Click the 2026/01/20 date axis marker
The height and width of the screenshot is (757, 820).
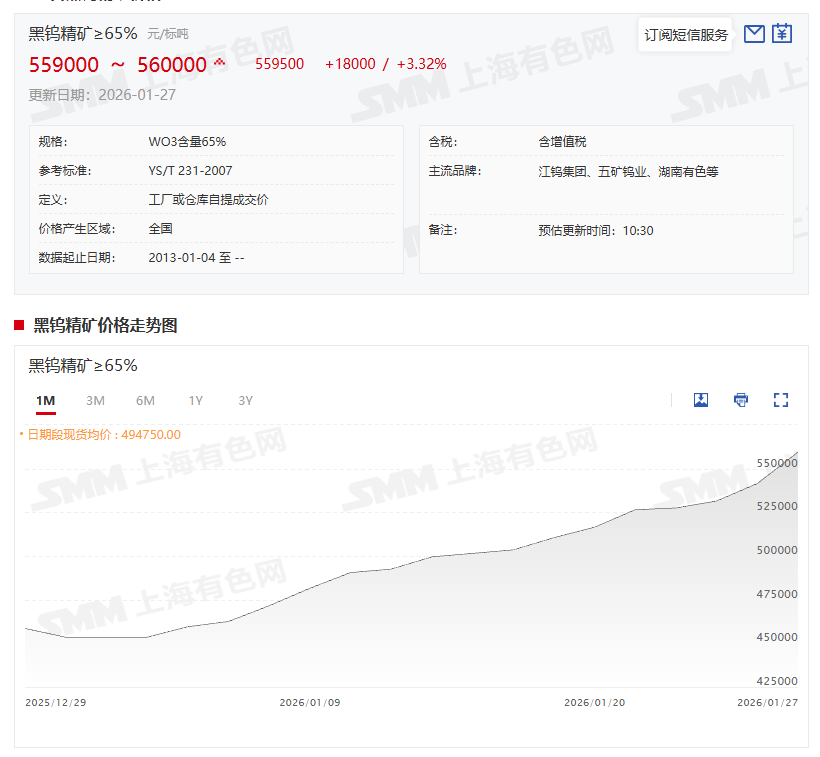(x=595, y=702)
